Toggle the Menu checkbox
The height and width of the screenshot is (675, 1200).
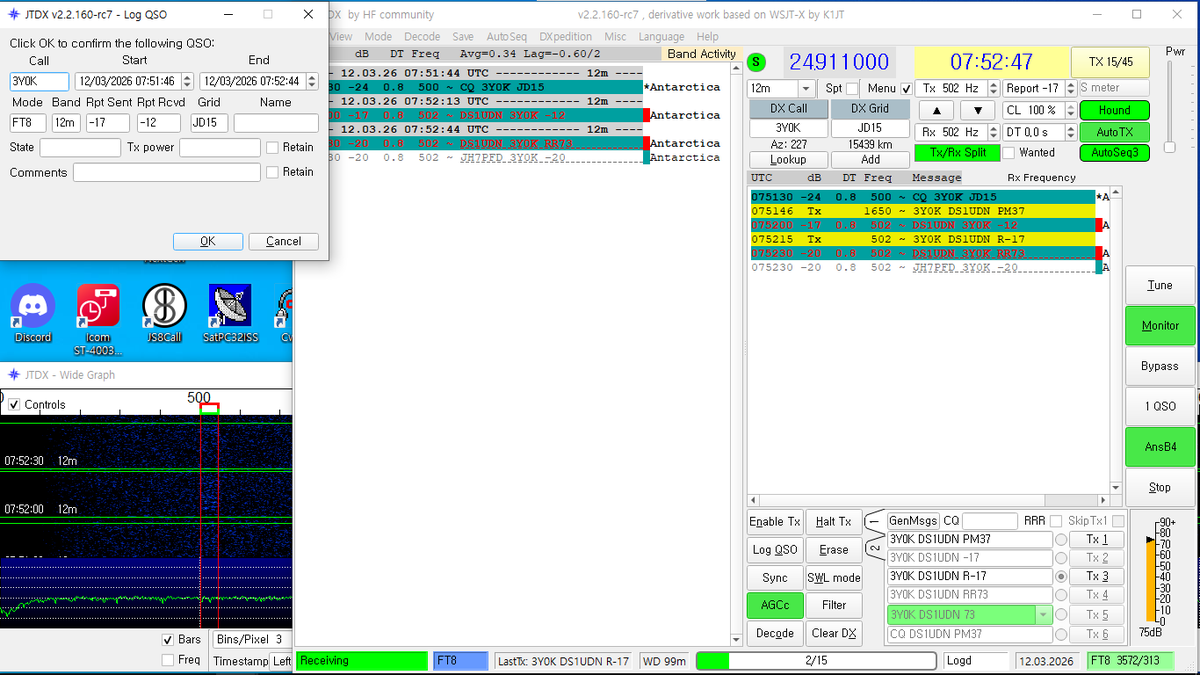pos(906,88)
